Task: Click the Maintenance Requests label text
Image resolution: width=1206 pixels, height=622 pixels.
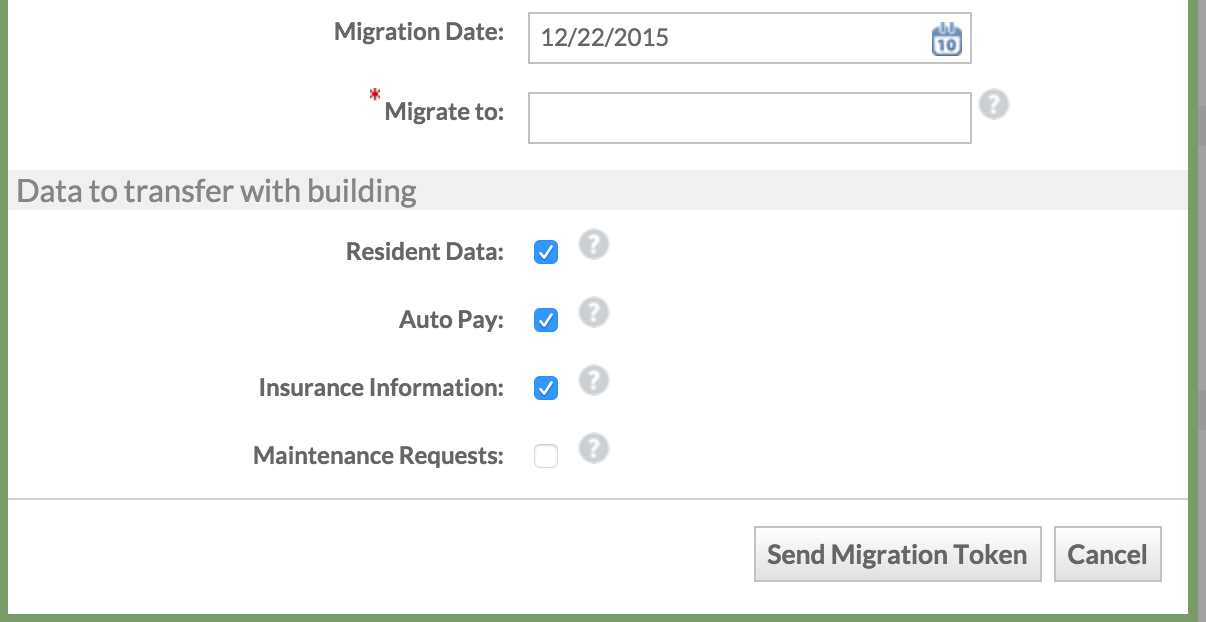Action: coord(378,456)
